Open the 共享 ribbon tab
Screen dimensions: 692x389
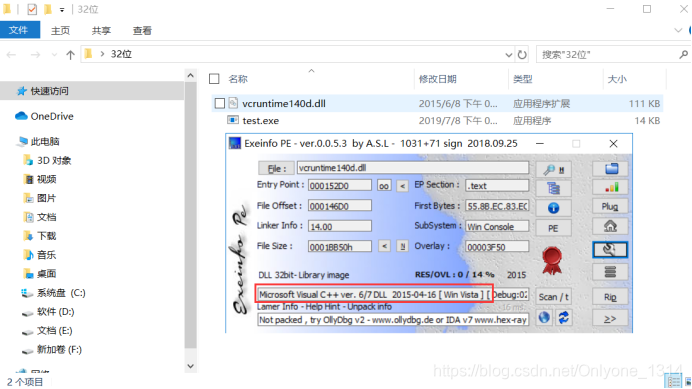pos(101,30)
